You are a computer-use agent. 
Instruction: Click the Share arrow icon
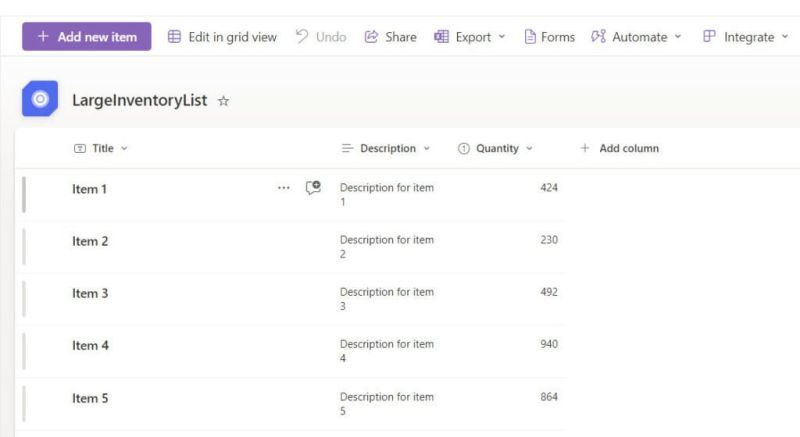[x=371, y=37]
